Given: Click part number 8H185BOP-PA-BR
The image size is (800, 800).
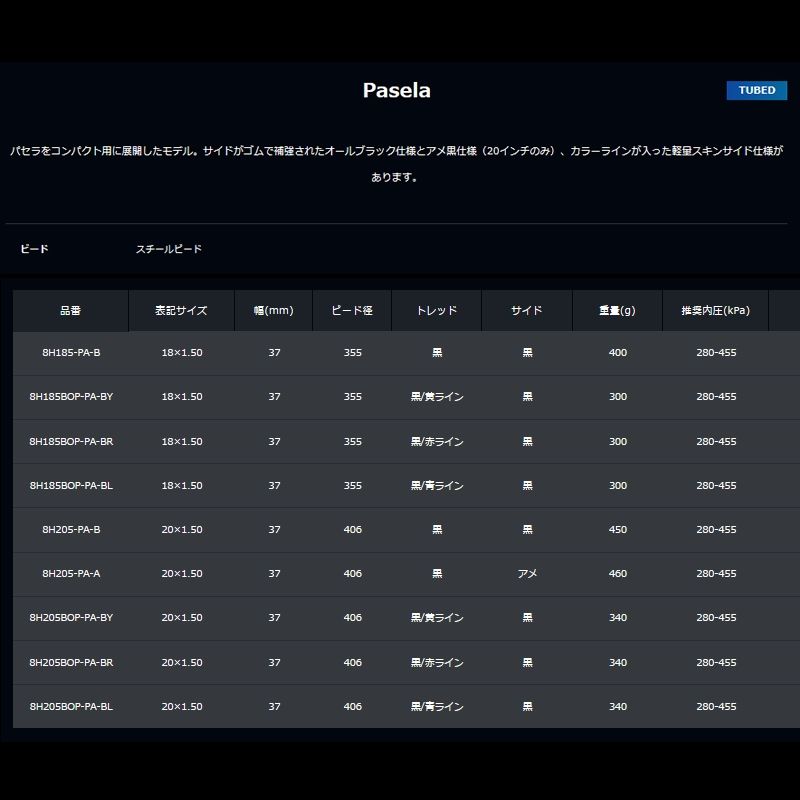Looking at the screenshot, I should tap(71, 441).
